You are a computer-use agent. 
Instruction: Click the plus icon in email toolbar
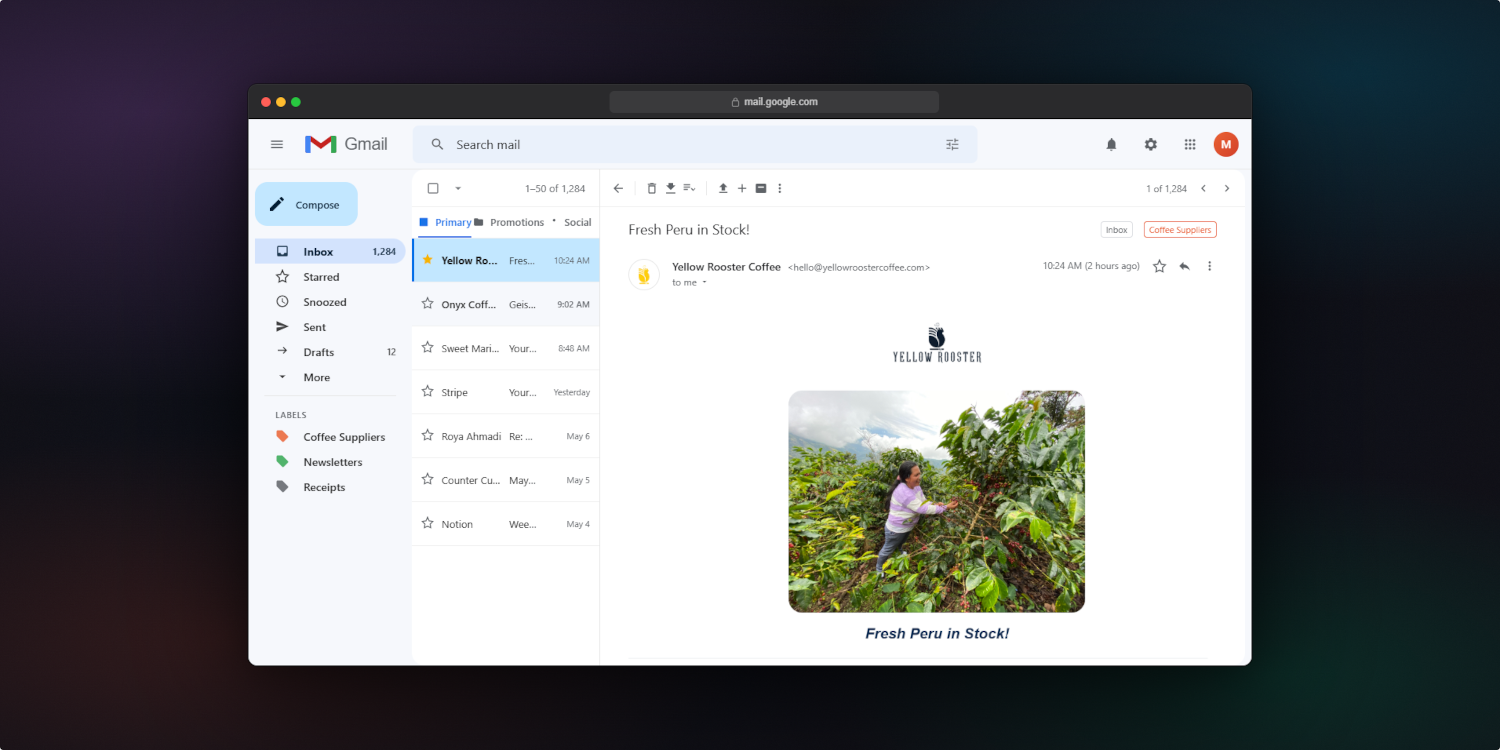click(742, 188)
